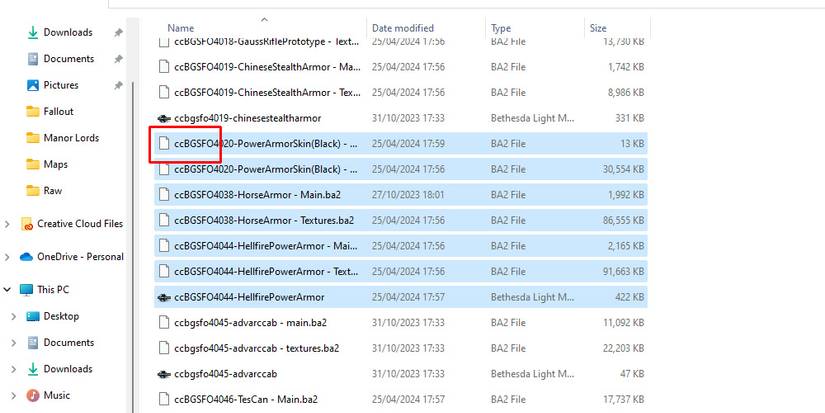Expand Desktop node under This PC
Viewport: 825px width, 413px height.
coord(14,316)
